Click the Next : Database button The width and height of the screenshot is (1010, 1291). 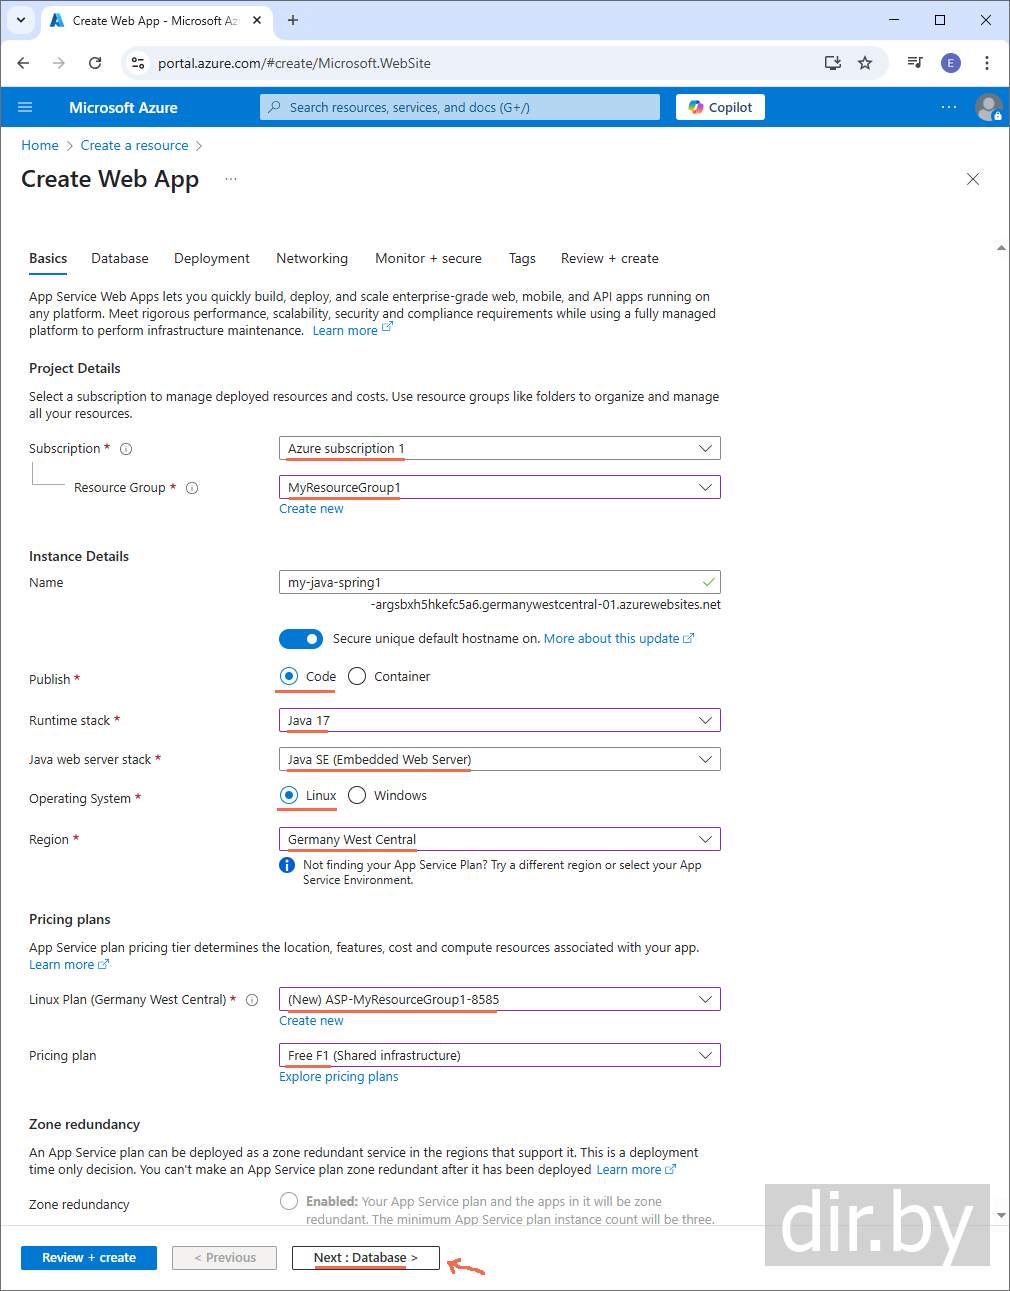(365, 1258)
